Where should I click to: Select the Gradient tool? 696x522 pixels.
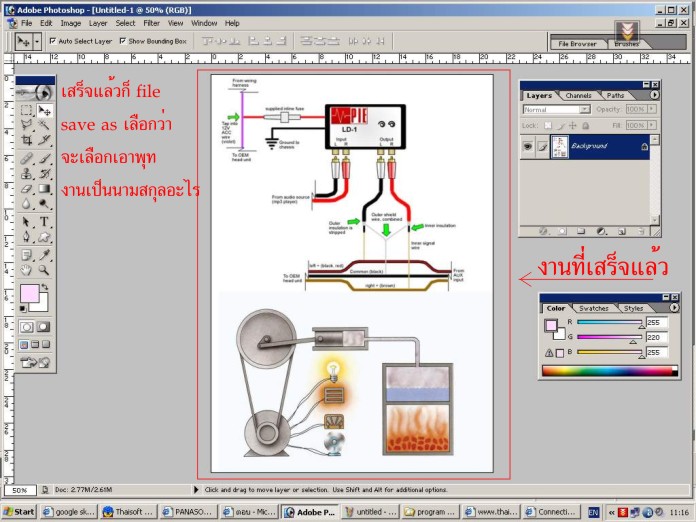pyautogui.click(x=44, y=189)
